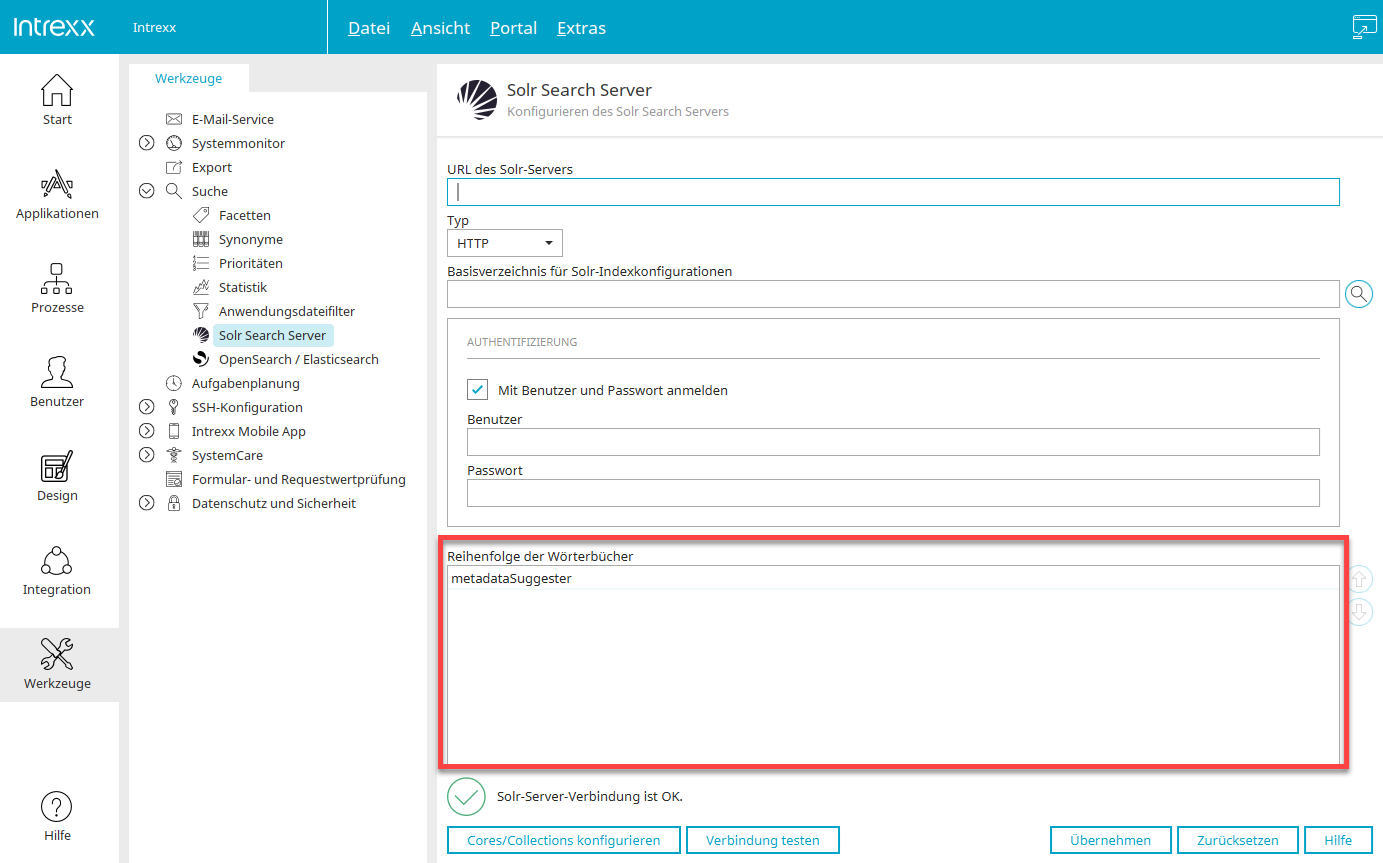Uncheck Mit Benutzer und Passwort anmelden
The width and height of the screenshot is (1383, 863).
tap(477, 390)
